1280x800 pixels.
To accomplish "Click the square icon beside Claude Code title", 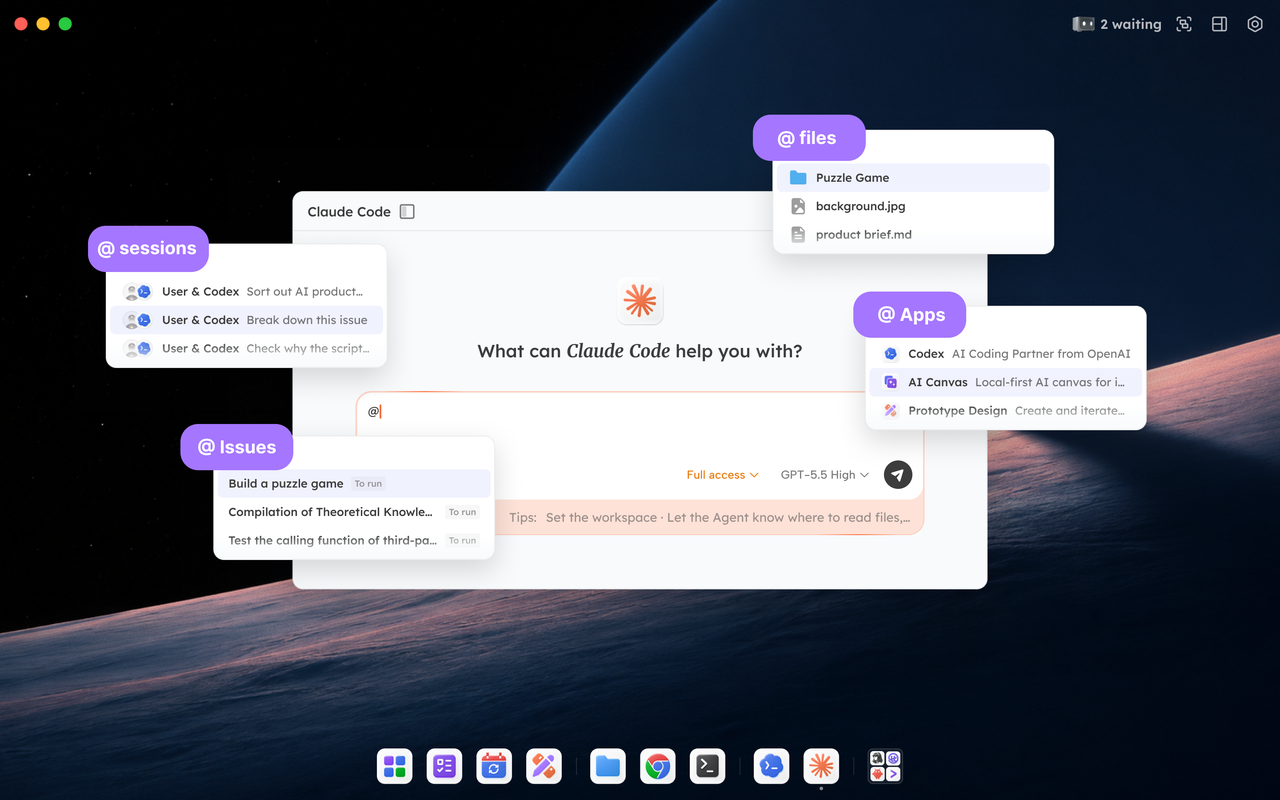I will click(407, 211).
